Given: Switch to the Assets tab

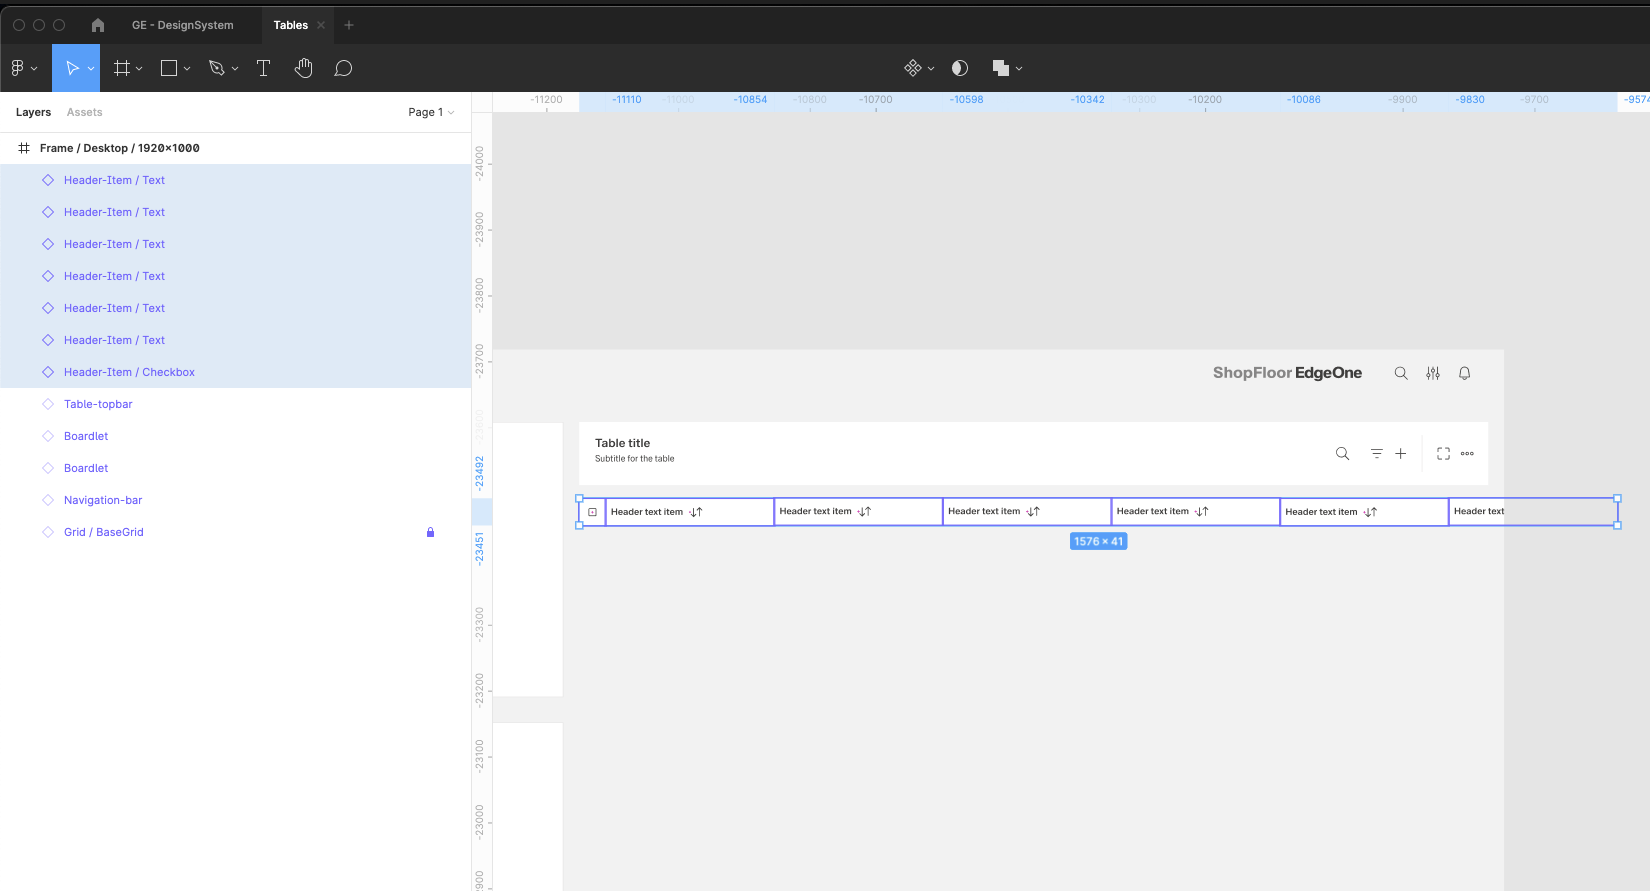Looking at the screenshot, I should 84,112.
